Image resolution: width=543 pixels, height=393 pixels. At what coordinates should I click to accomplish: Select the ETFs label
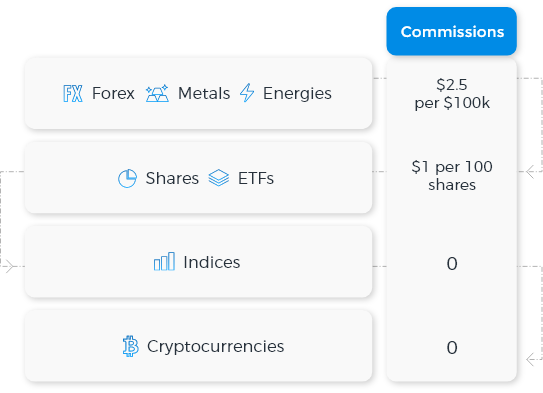click(256, 178)
